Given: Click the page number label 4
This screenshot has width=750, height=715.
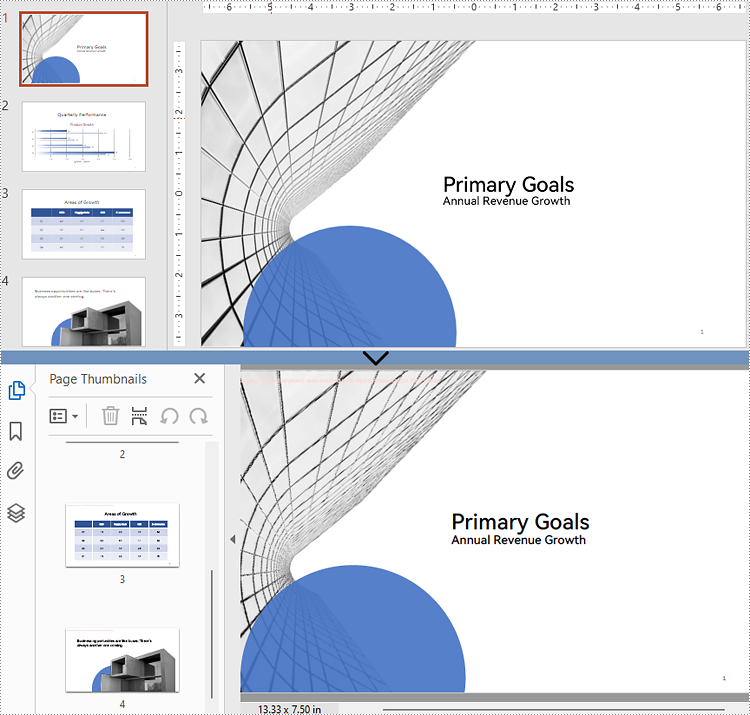Looking at the screenshot, I should coord(122,704).
